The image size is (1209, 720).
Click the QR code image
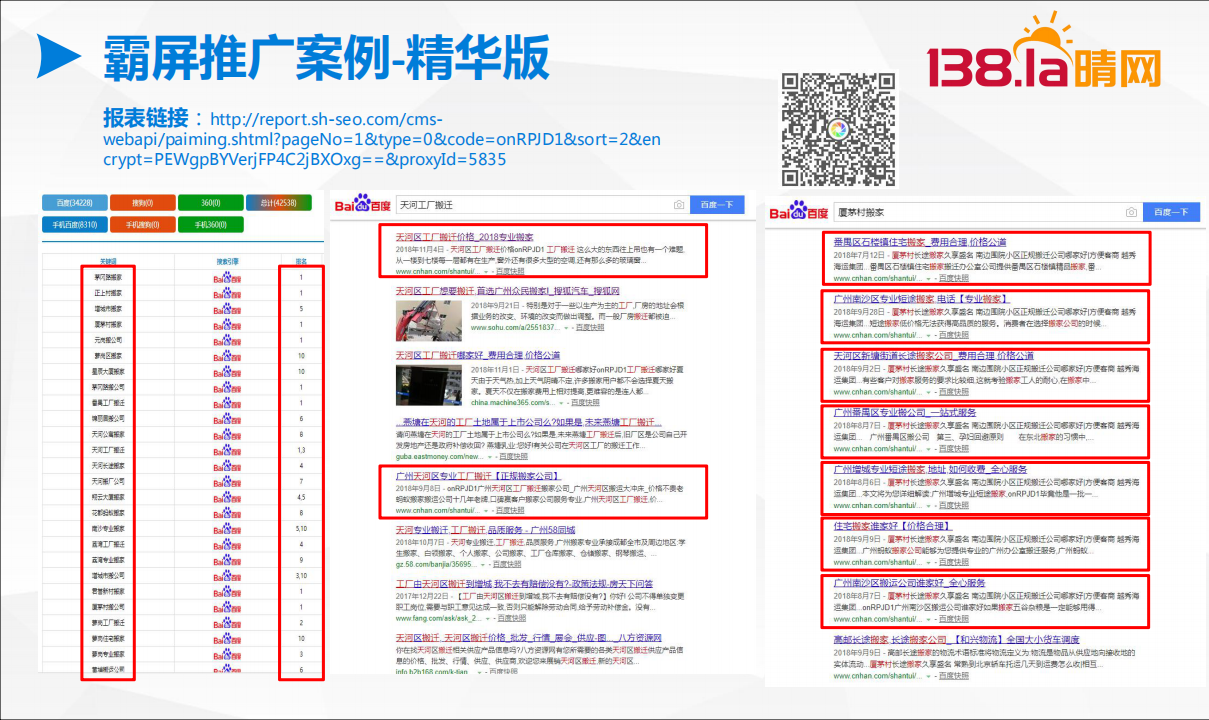(838, 130)
